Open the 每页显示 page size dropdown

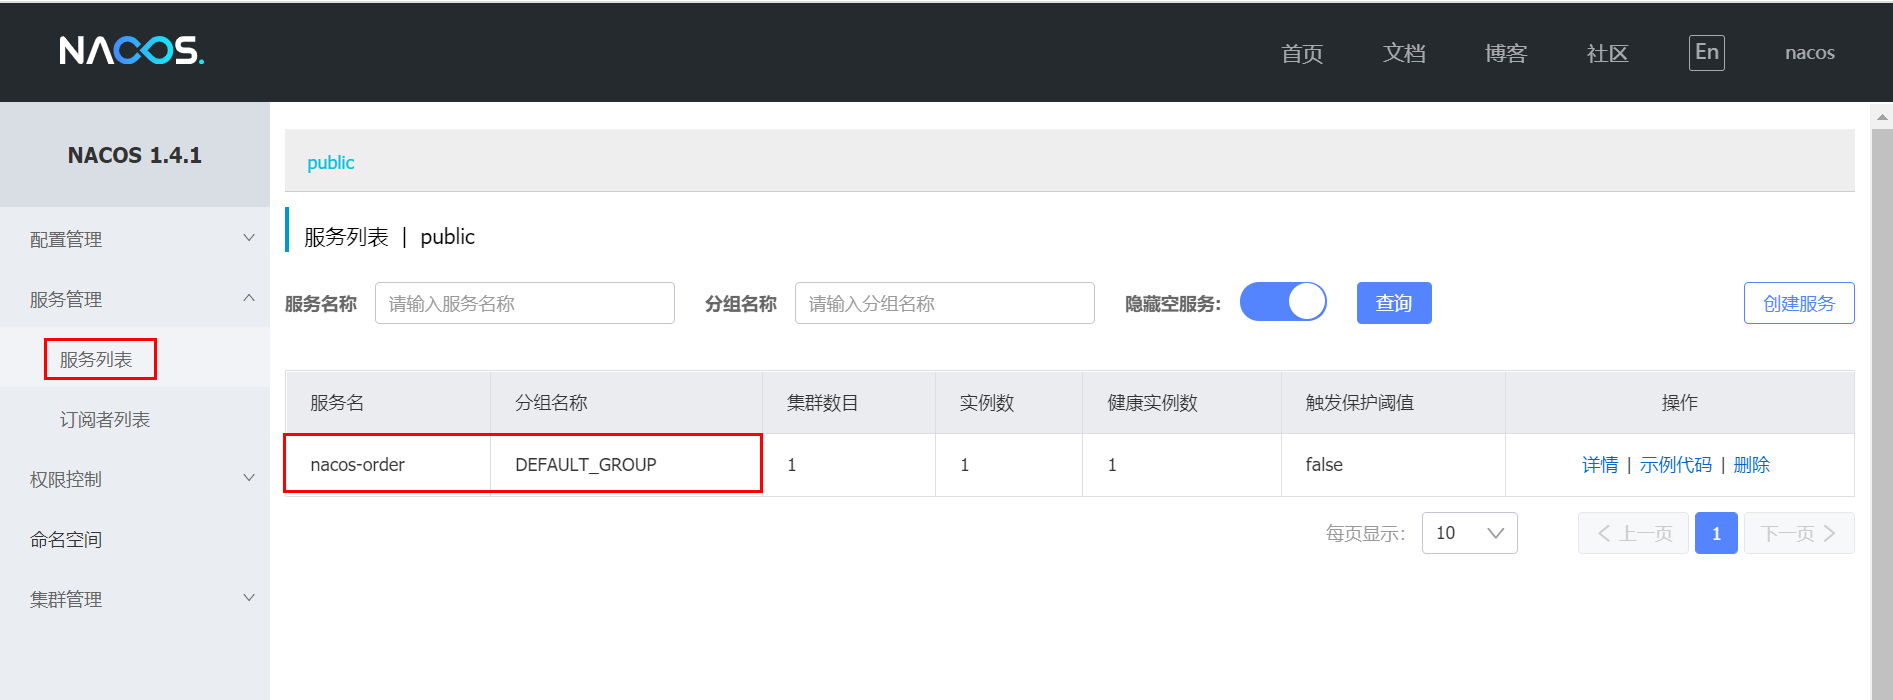coord(1469,533)
